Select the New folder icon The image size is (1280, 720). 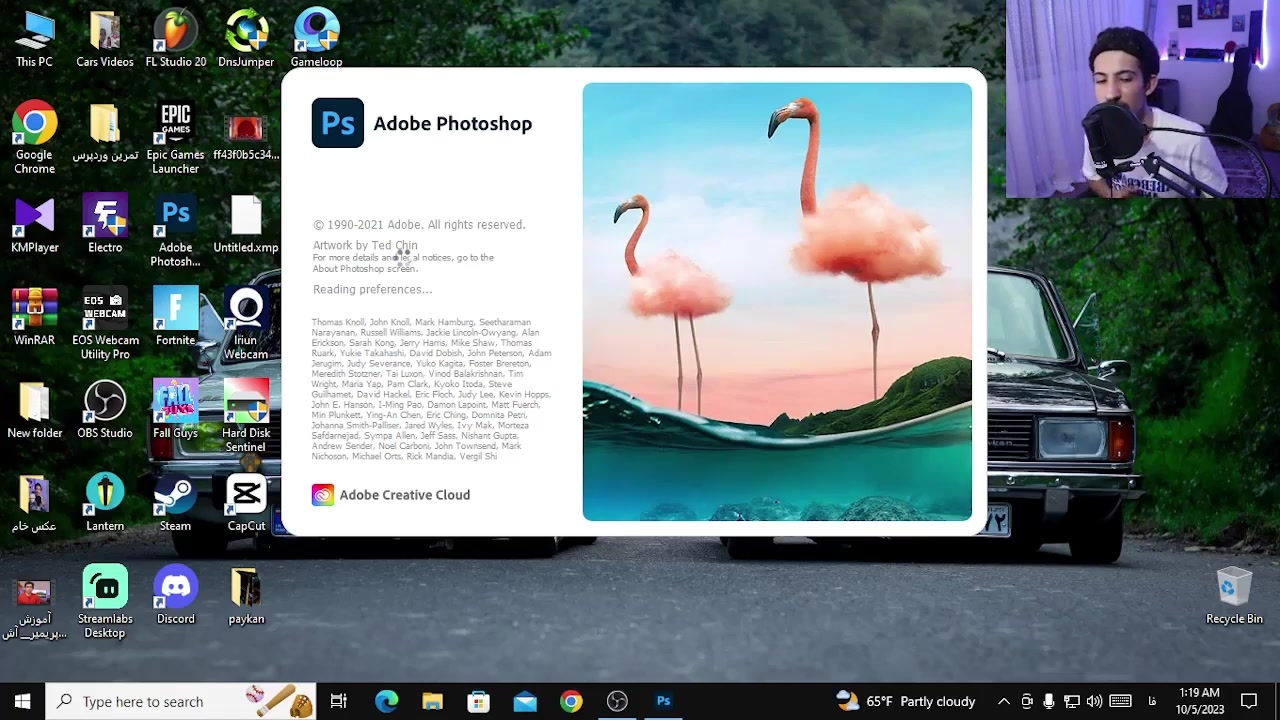pyautogui.click(x=34, y=411)
